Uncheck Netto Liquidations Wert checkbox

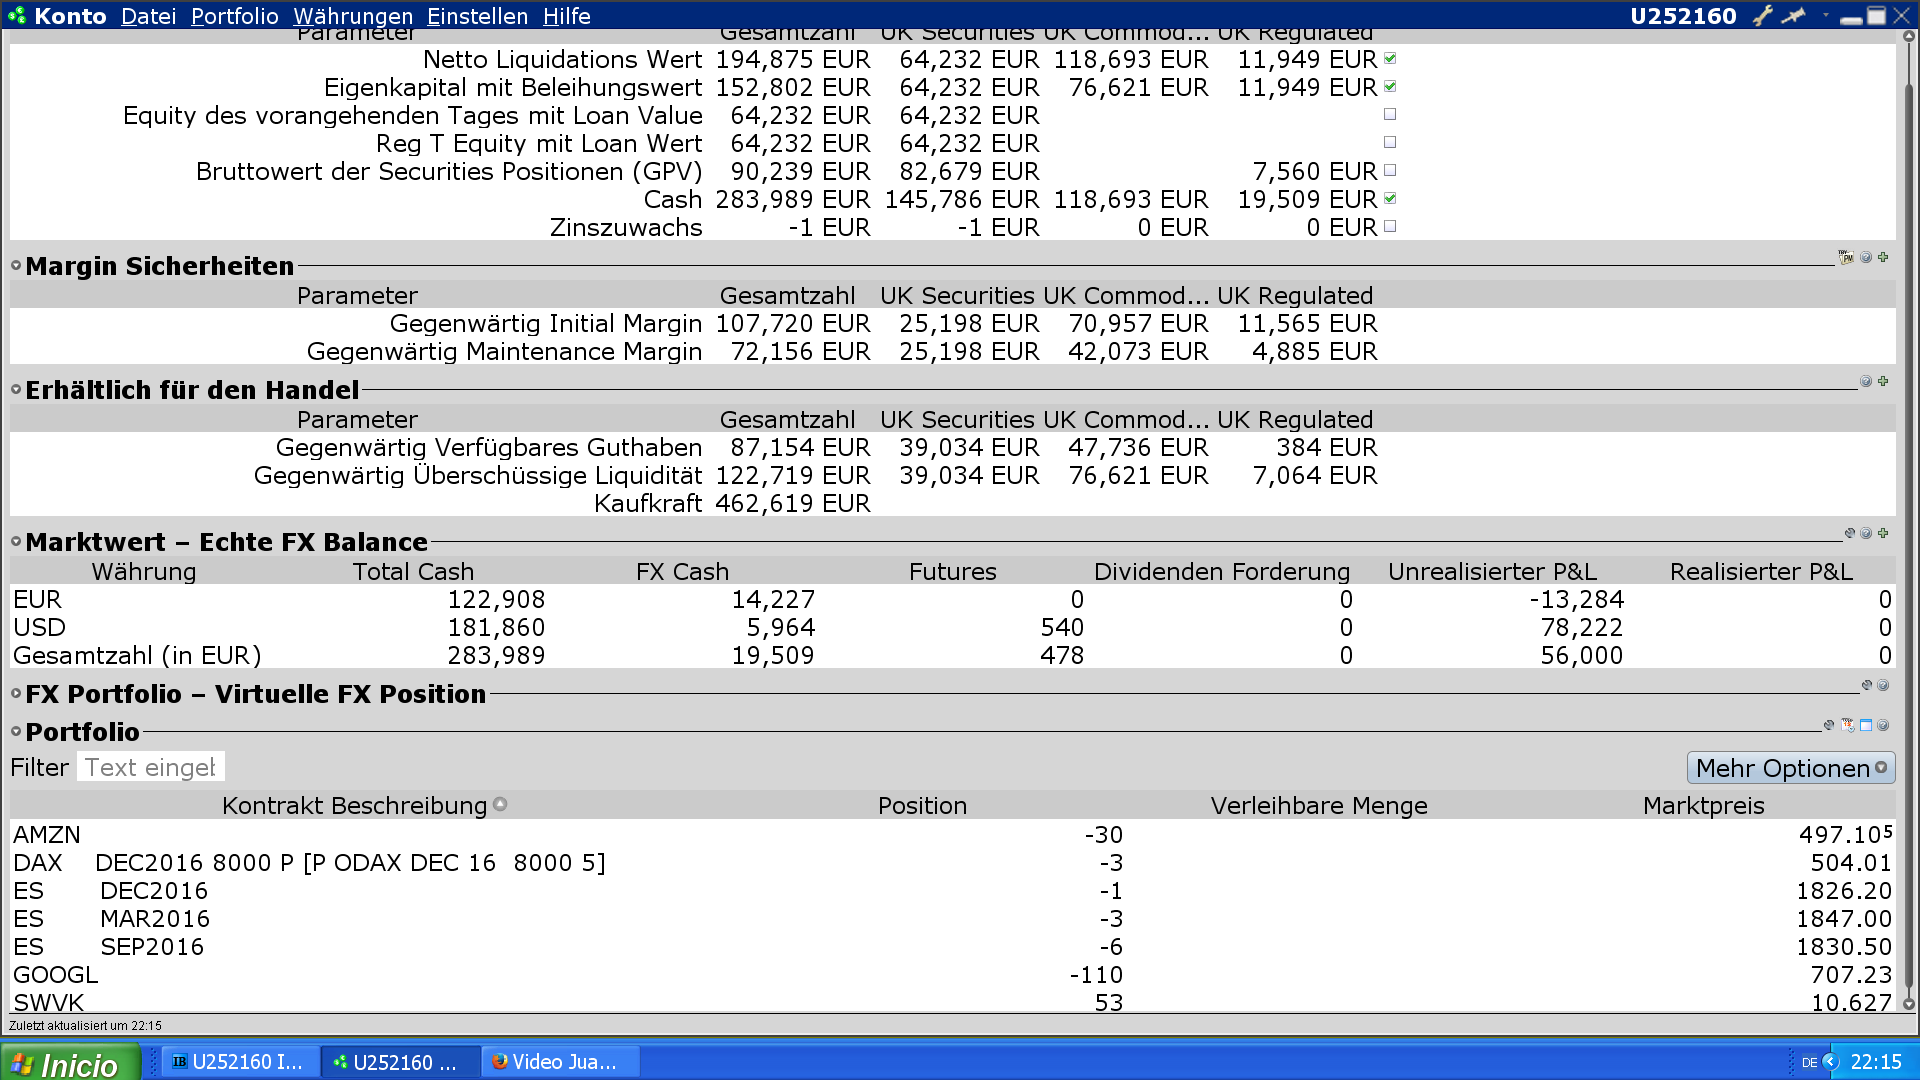(1390, 59)
